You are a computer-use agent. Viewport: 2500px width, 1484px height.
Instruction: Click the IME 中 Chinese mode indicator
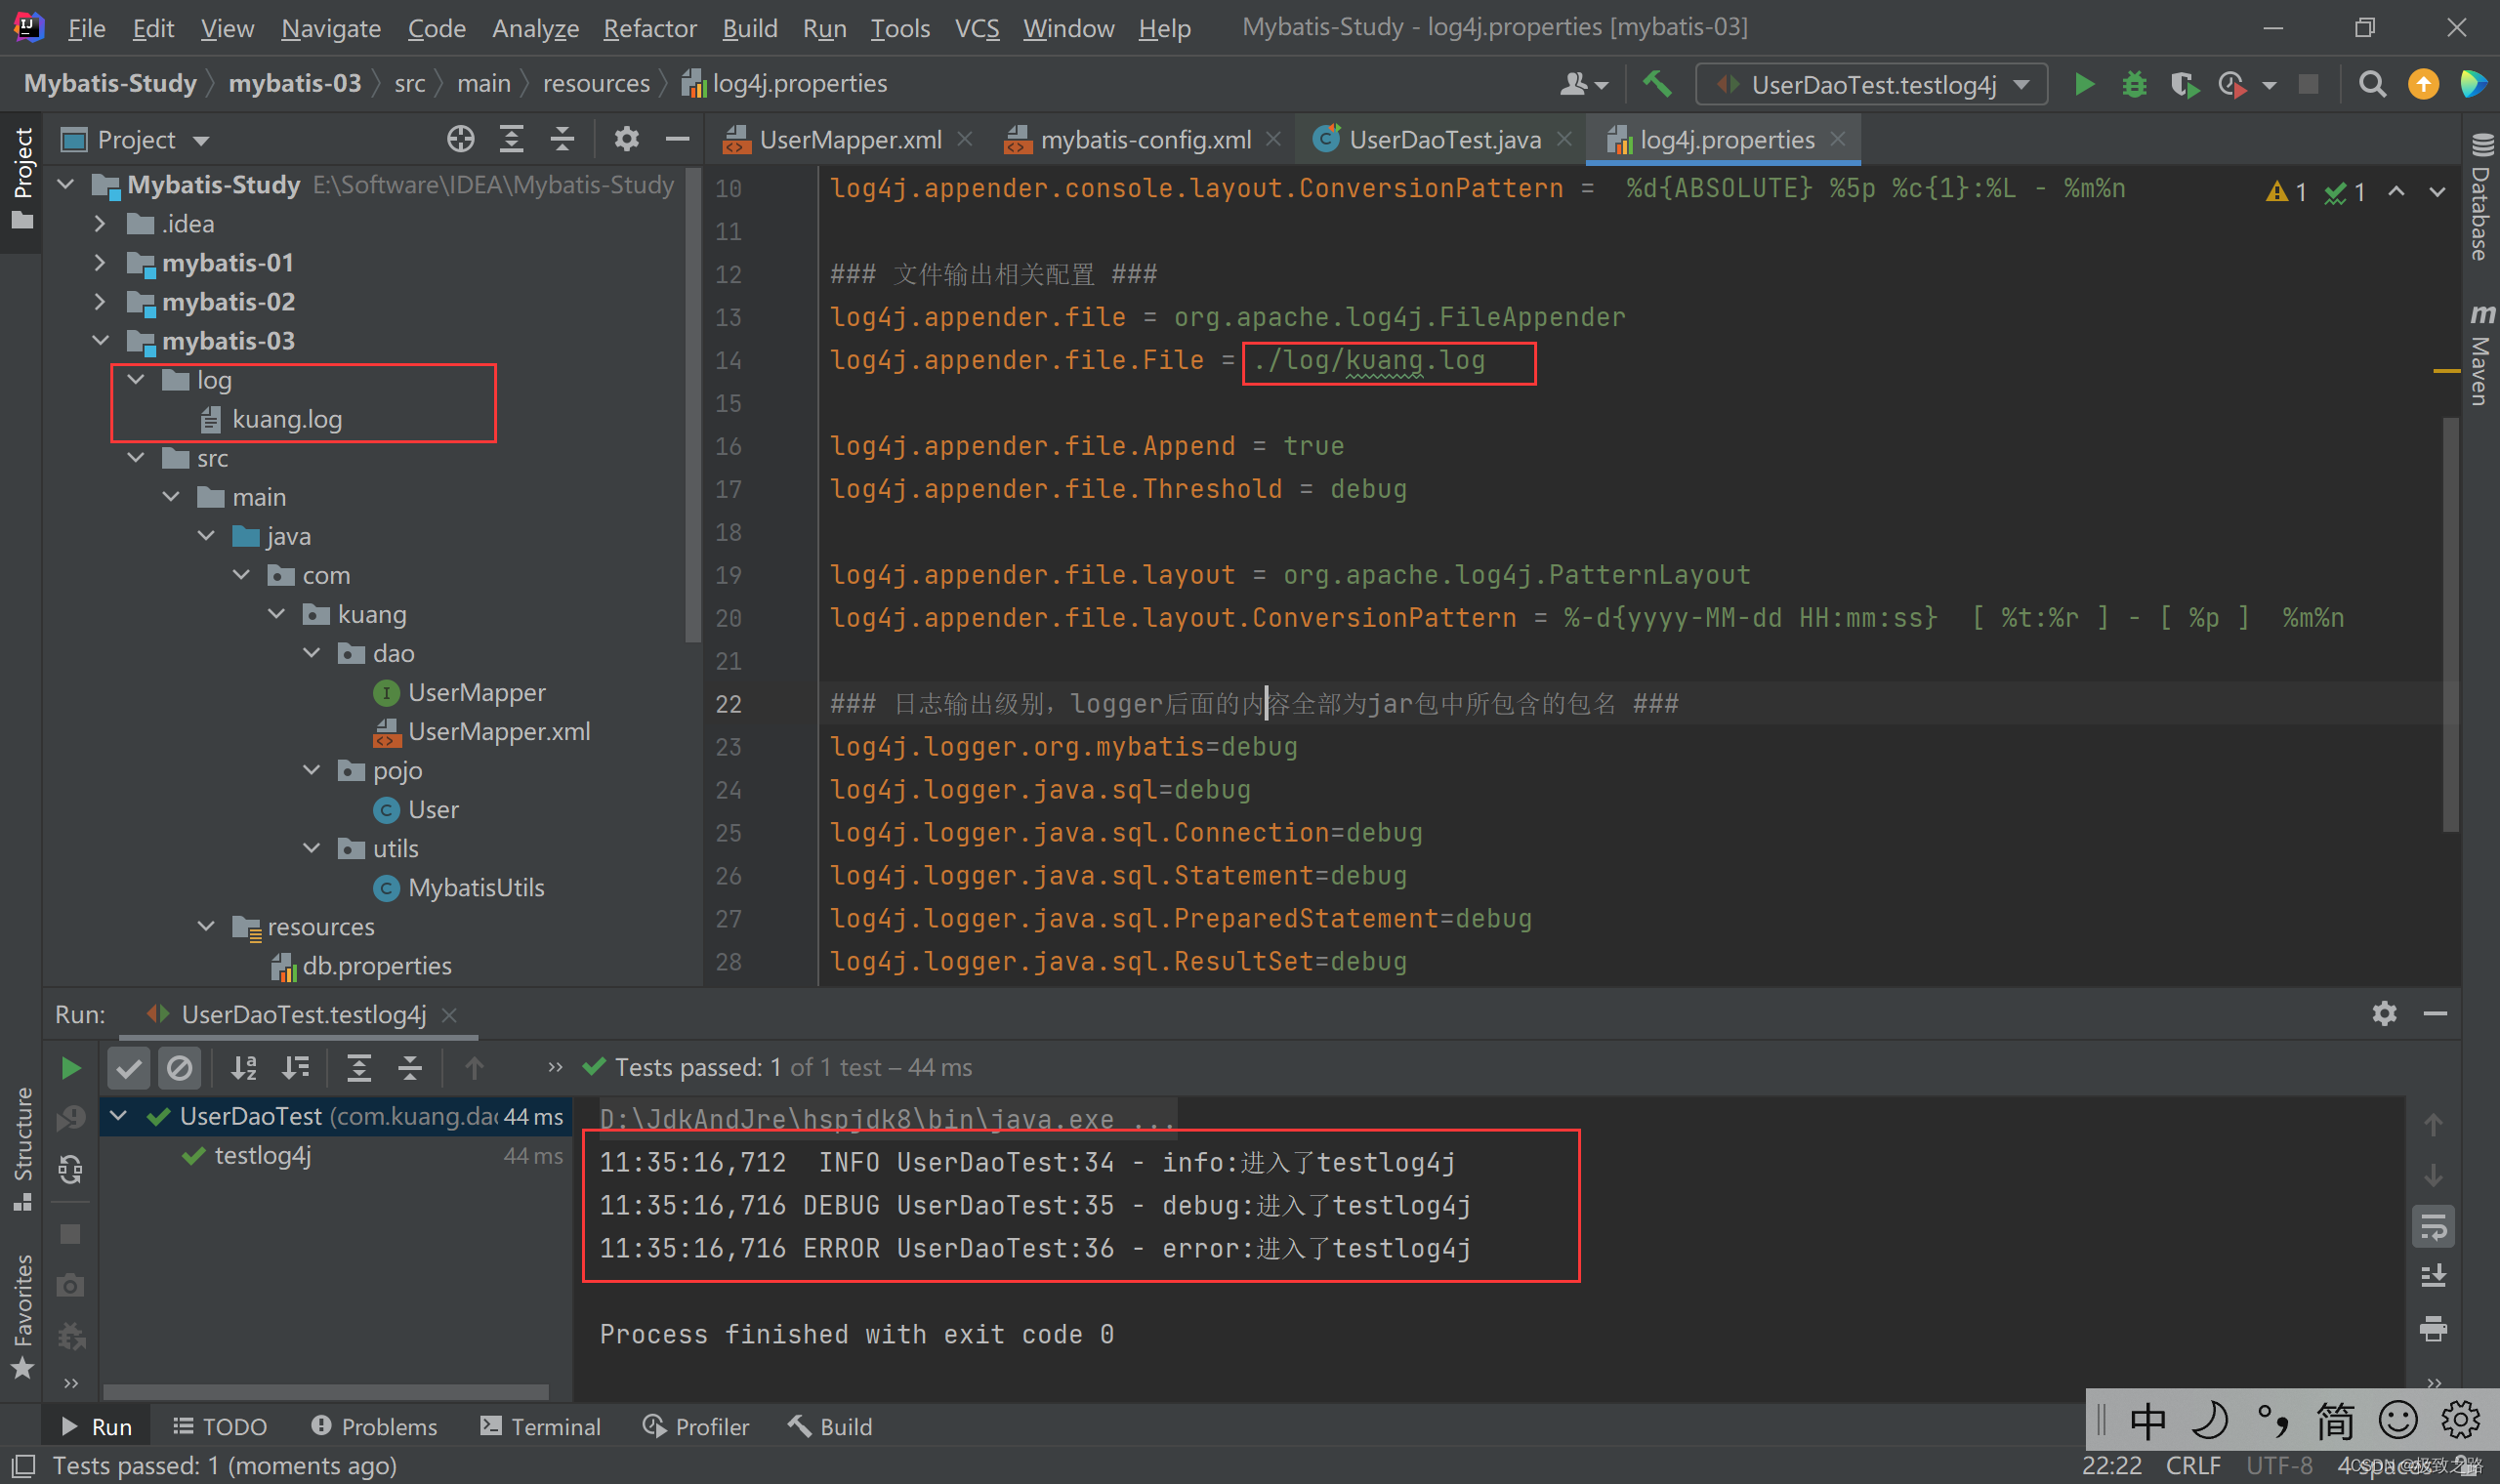click(x=2147, y=1420)
